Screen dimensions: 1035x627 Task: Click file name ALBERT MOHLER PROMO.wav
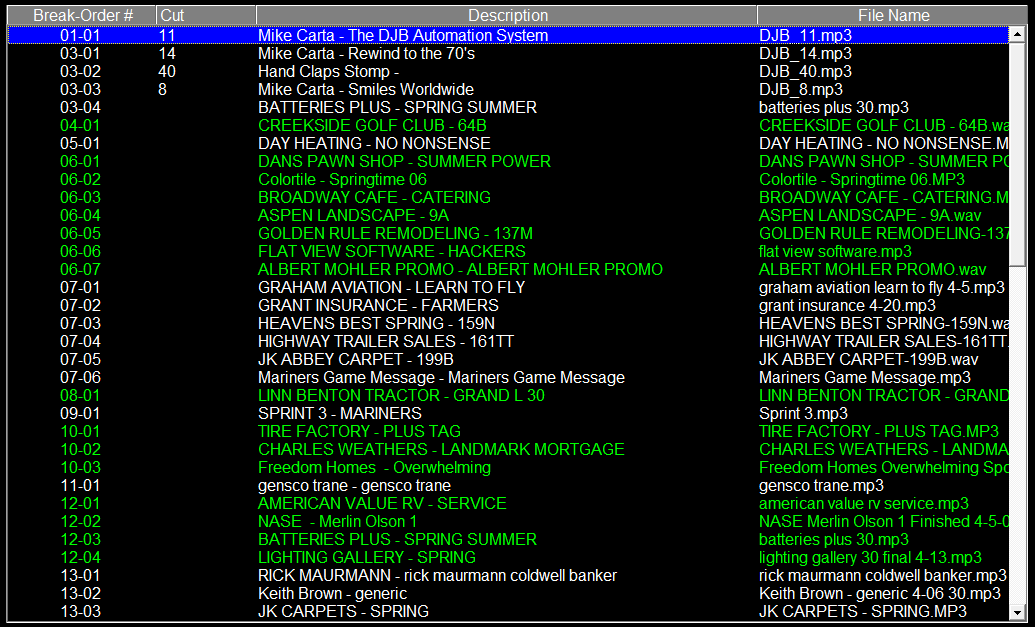point(873,269)
